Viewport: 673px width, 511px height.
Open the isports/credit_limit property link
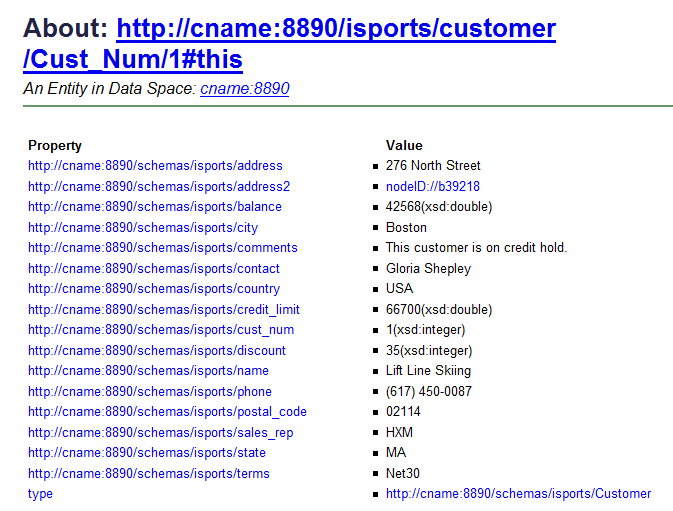pos(163,310)
